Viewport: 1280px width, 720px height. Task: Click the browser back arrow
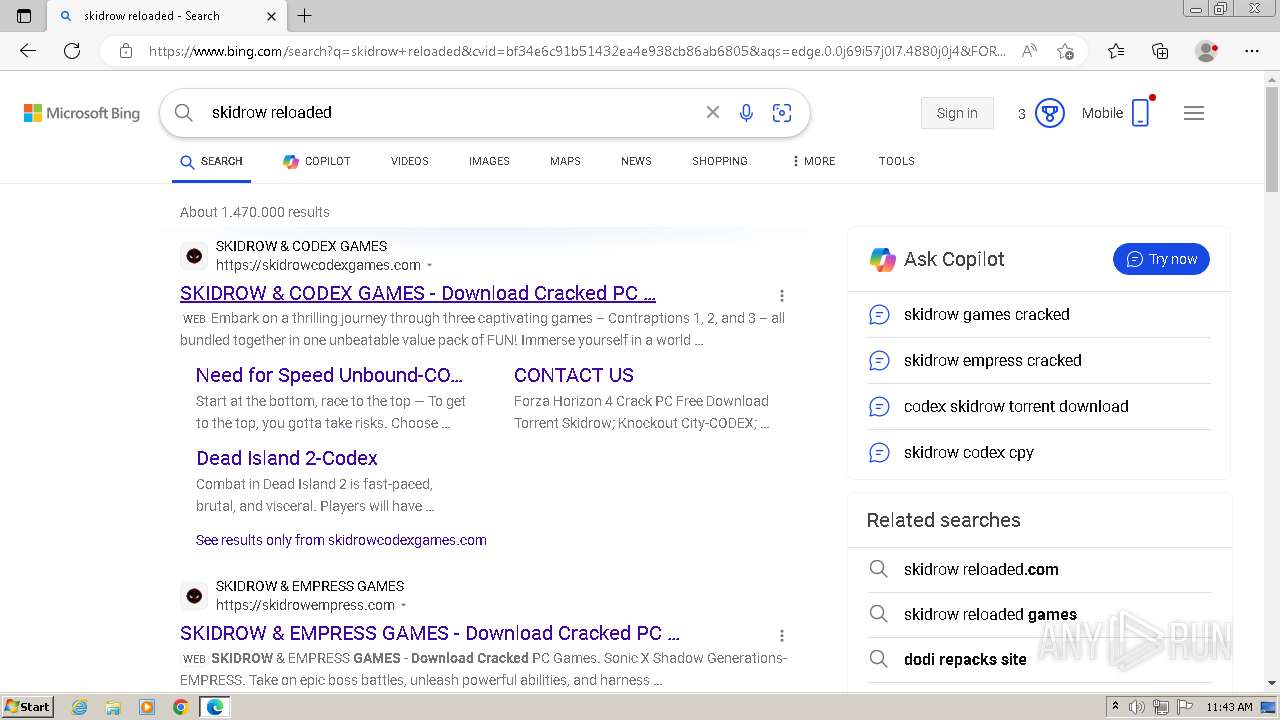tap(28, 51)
